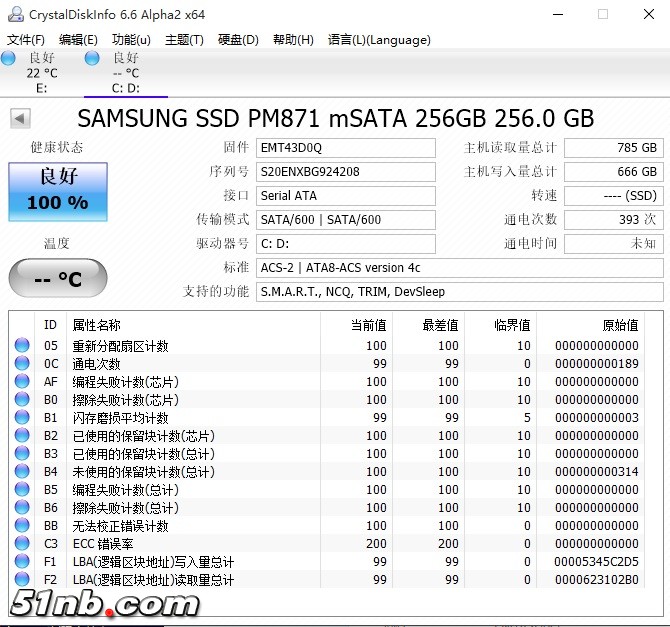Open the 主题(T) menu
The width and height of the screenshot is (670, 627).
184,40
